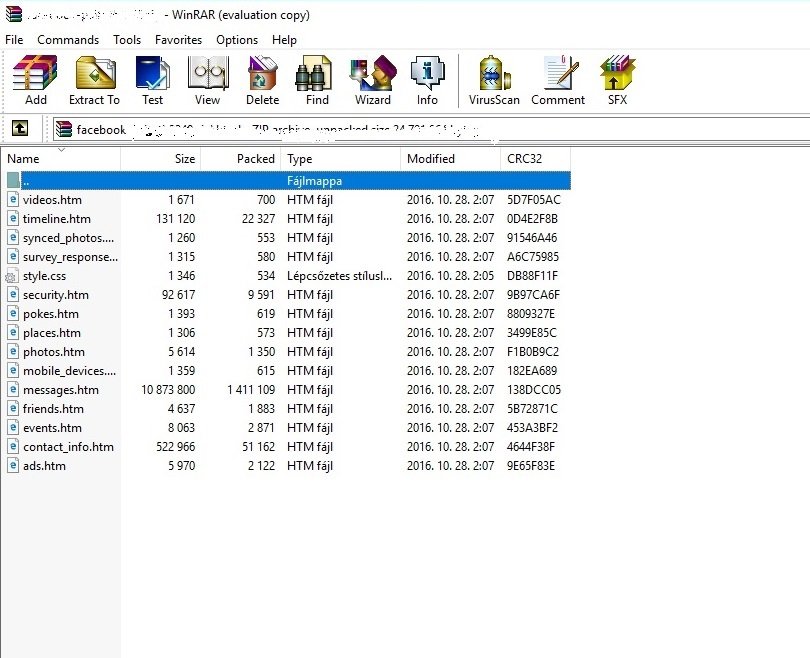The width and height of the screenshot is (810, 658).
Task: Add an archive Comment
Action: click(558, 80)
